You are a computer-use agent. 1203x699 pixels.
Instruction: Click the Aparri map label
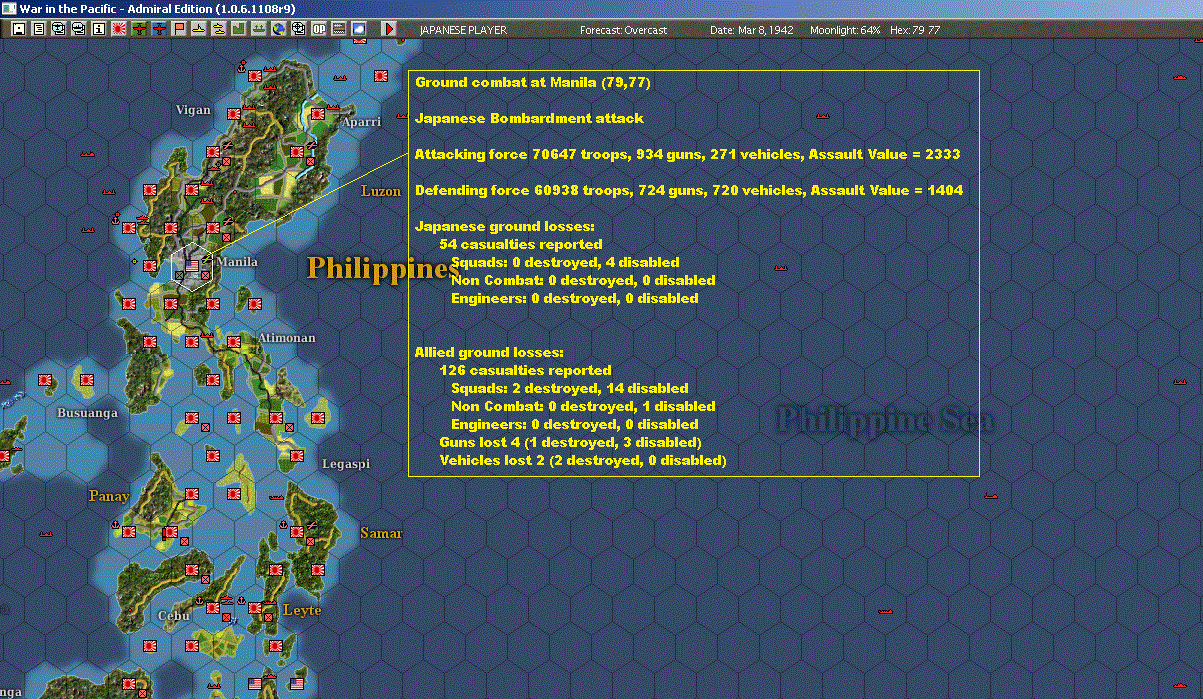click(x=361, y=121)
